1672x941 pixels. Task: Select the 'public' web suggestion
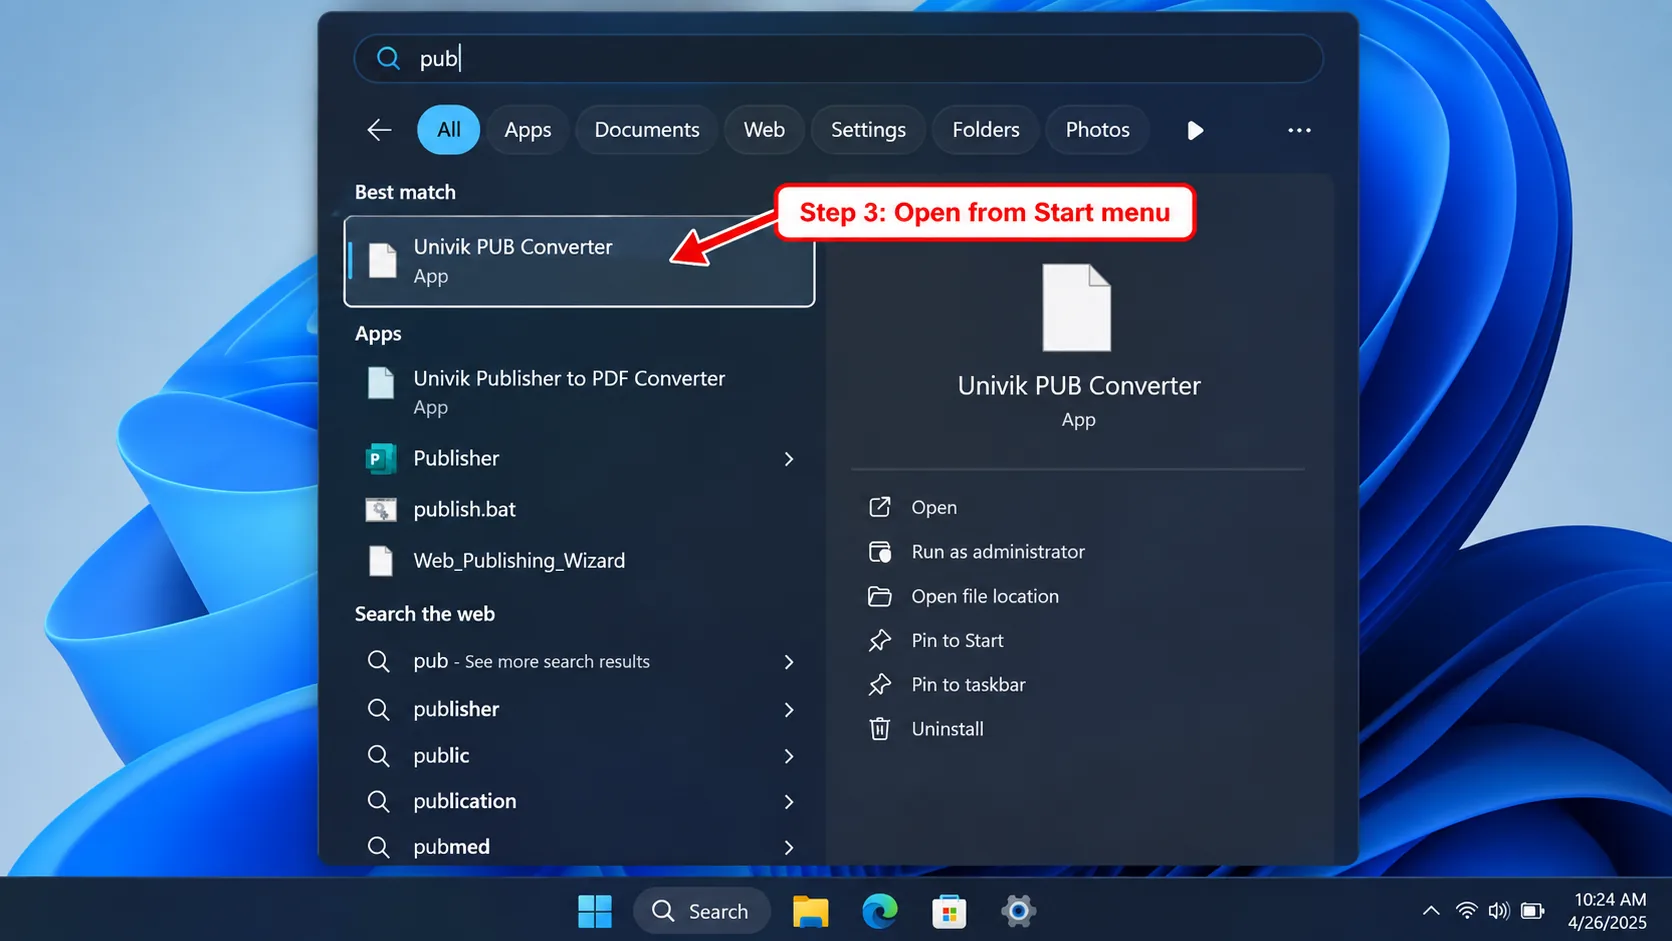click(x=579, y=755)
